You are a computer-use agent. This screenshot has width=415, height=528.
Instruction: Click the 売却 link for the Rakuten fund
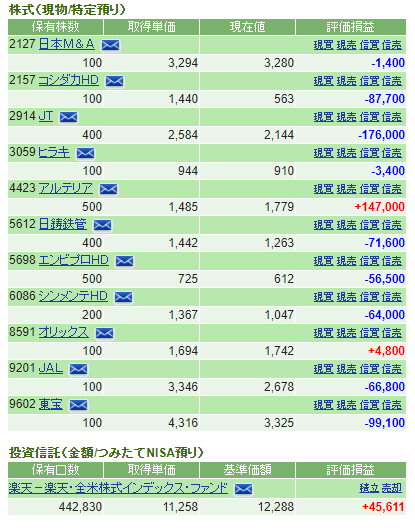[x=392, y=488]
